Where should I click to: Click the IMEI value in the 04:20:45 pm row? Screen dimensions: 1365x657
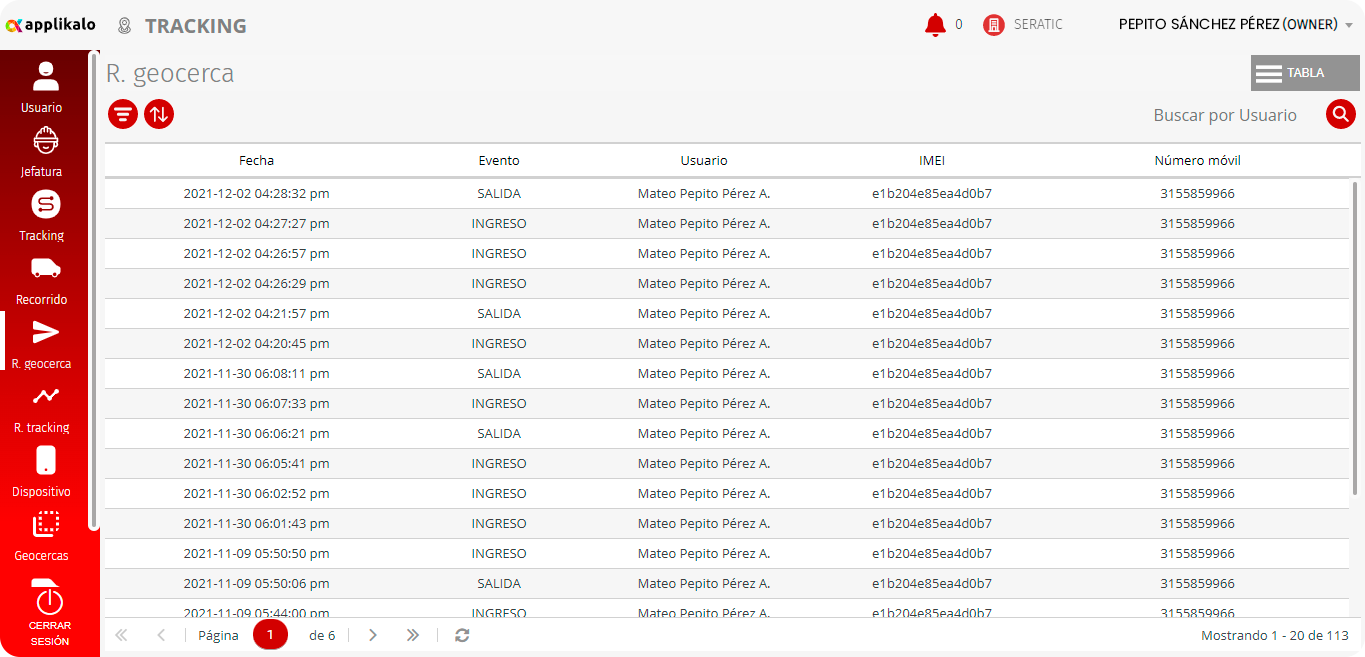coord(932,344)
